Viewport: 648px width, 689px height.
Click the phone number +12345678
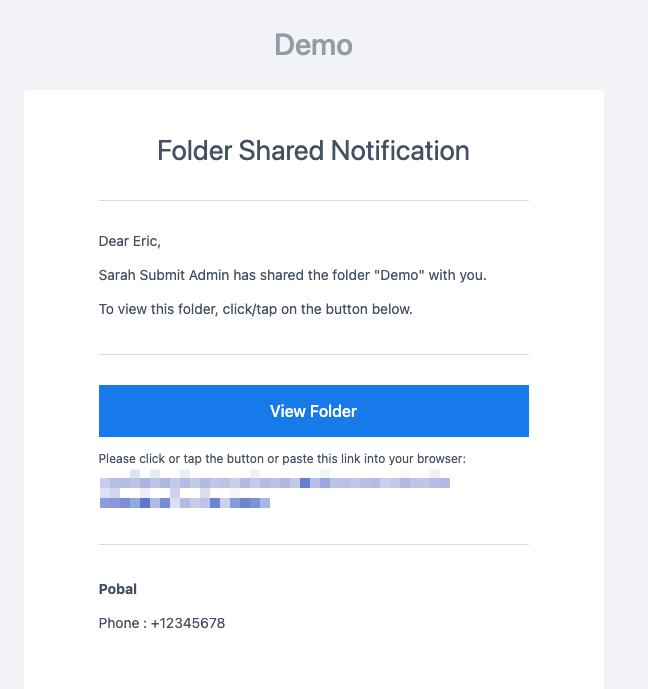coord(188,623)
